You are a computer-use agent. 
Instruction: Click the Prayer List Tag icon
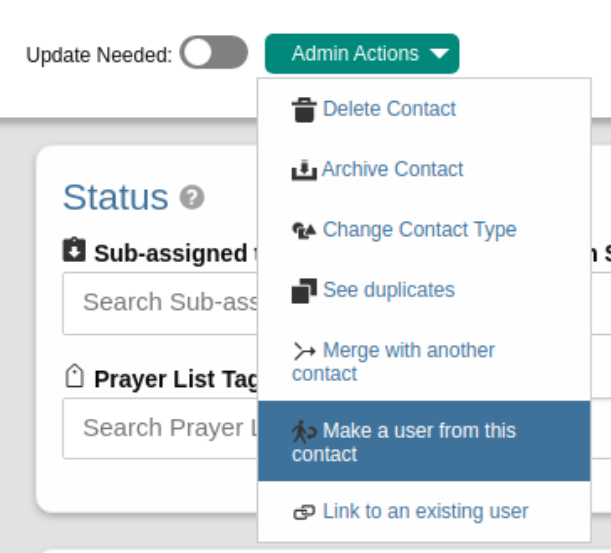tap(74, 376)
